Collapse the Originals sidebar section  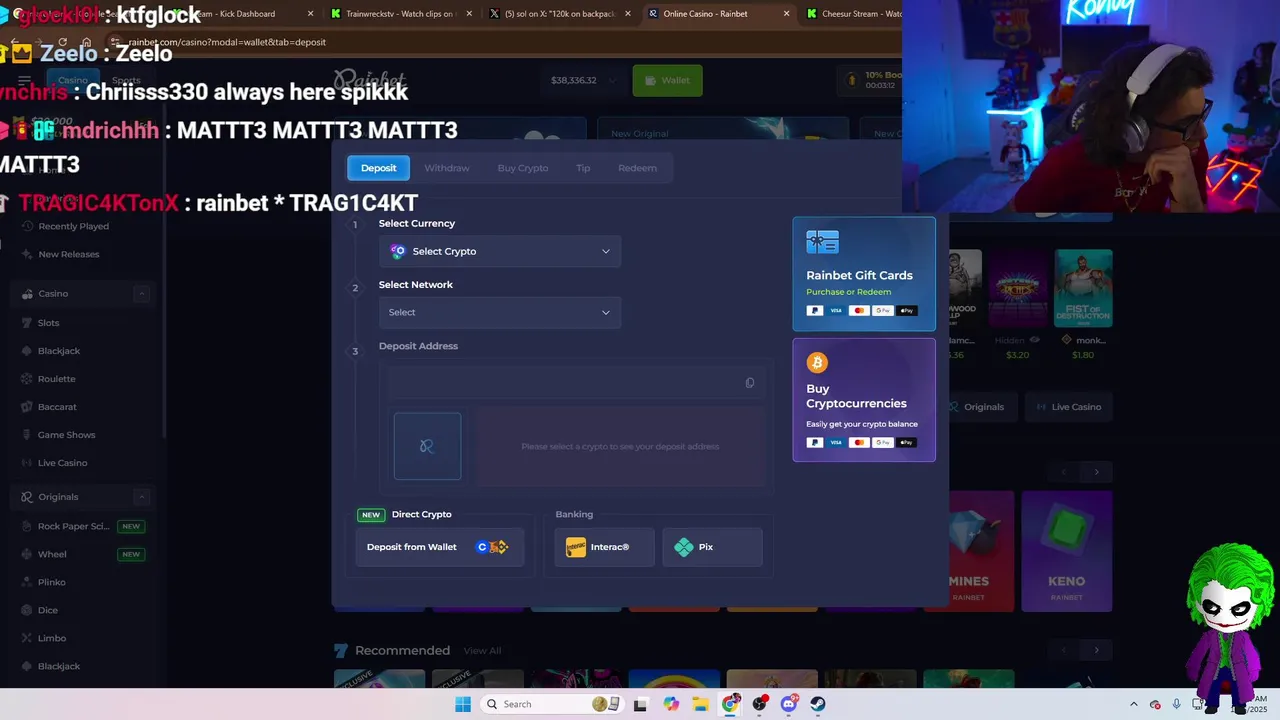click(x=142, y=497)
